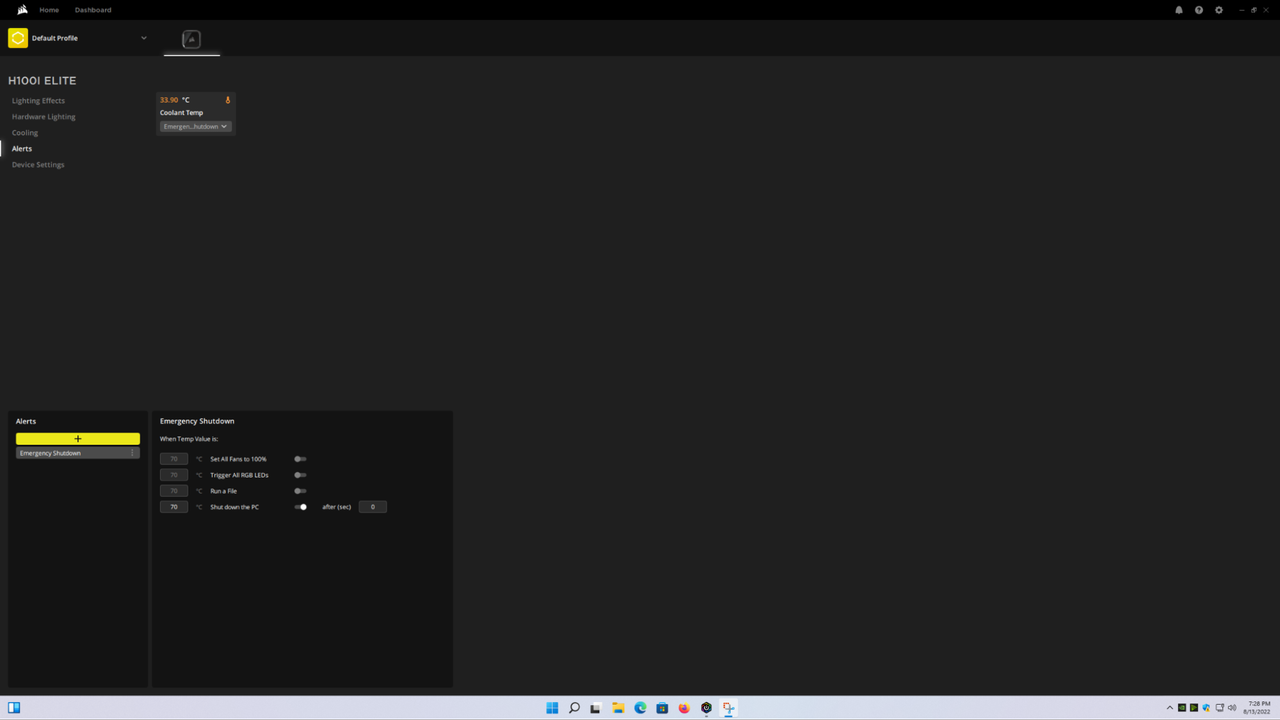The height and width of the screenshot is (720, 1280).
Task: Select the Alerts section
Action: [22, 149]
